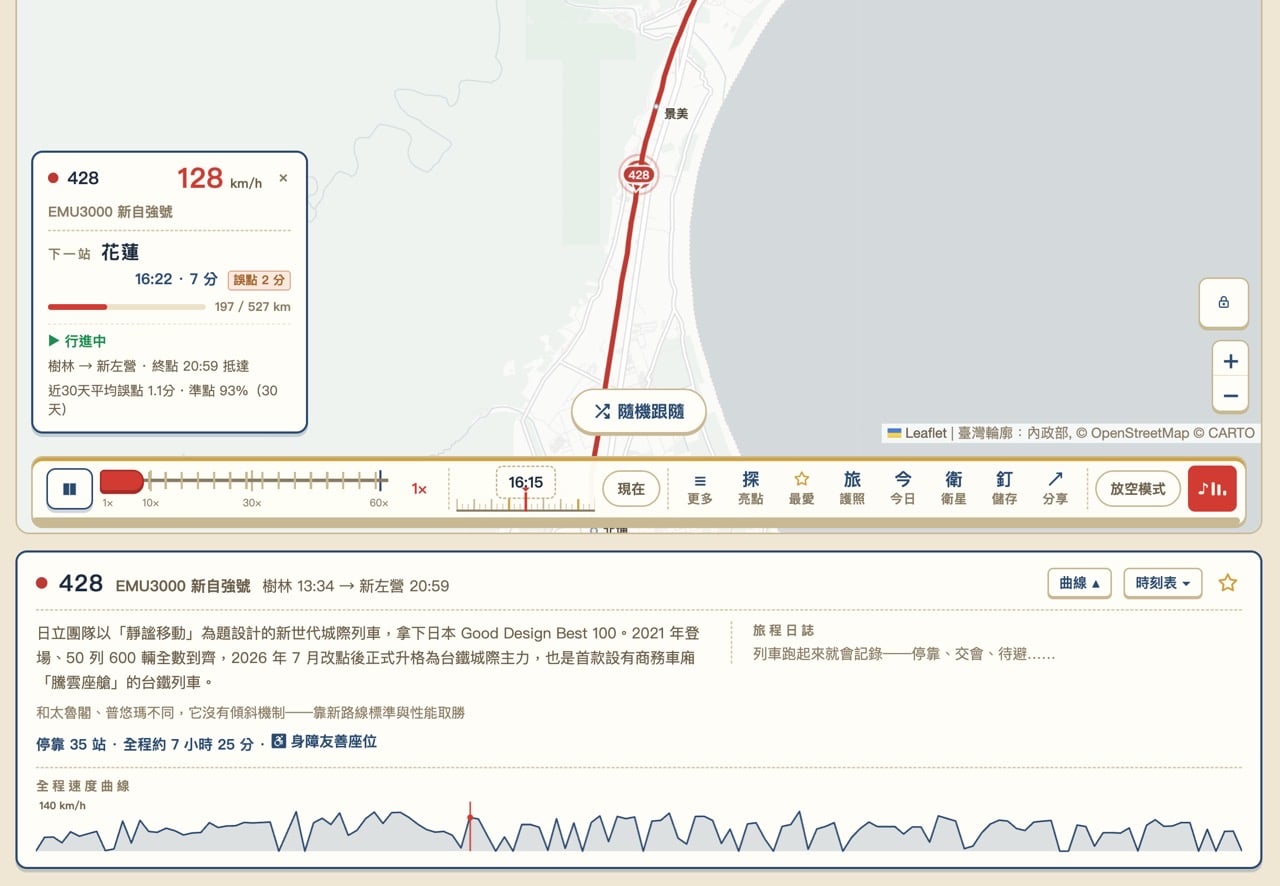The width and height of the screenshot is (1280, 886).
Task: Close the train 428 info card
Action: tap(283, 178)
